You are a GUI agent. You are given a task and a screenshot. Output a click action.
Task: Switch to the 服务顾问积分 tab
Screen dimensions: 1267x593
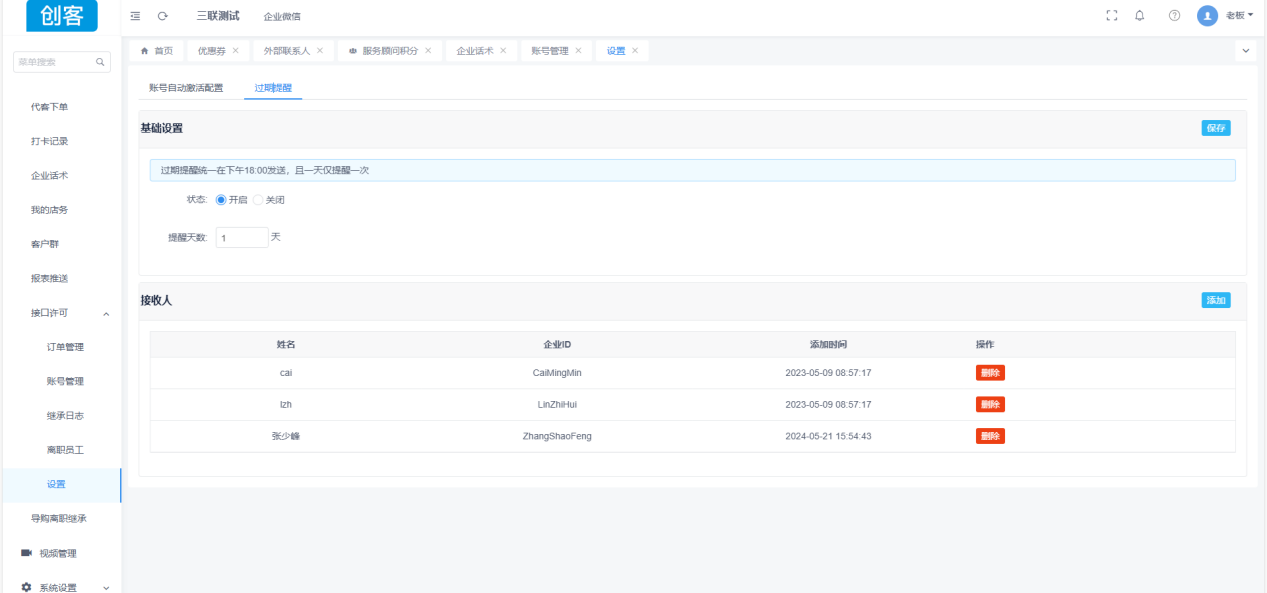(x=390, y=51)
